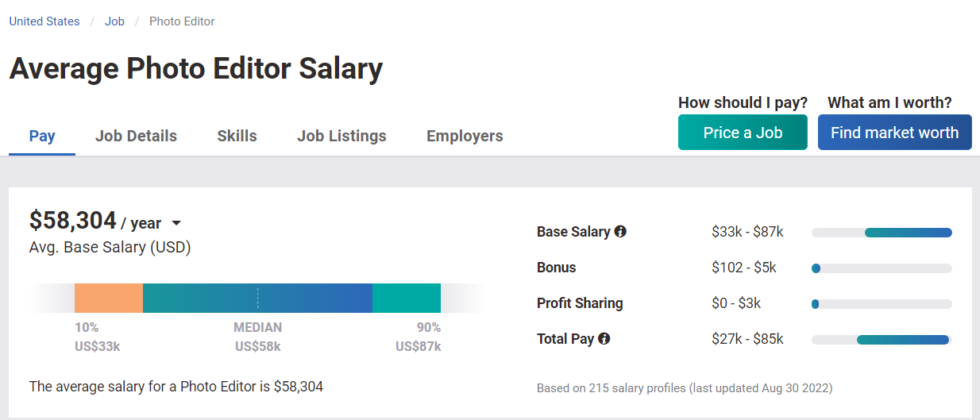Click the Base Salary info icon
This screenshot has height=420, width=980.
coord(620,232)
